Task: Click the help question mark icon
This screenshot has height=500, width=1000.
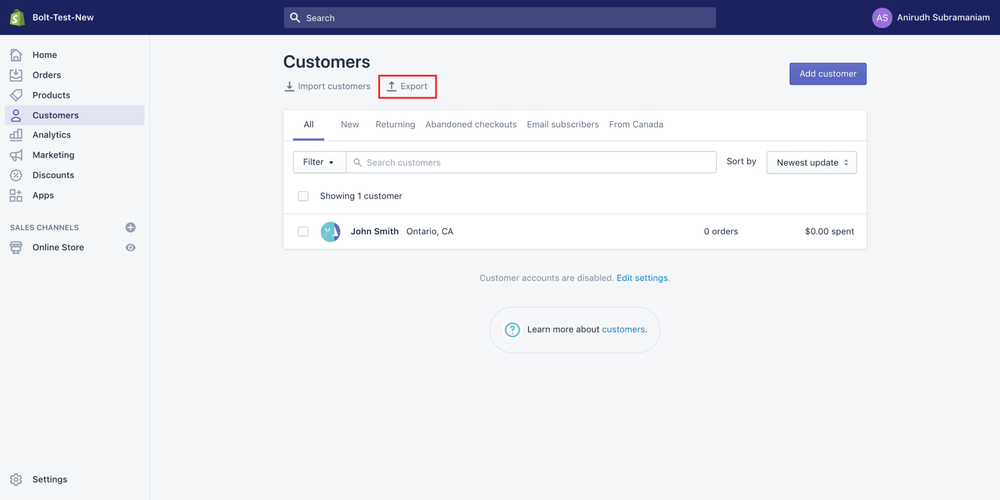Action: pos(512,330)
